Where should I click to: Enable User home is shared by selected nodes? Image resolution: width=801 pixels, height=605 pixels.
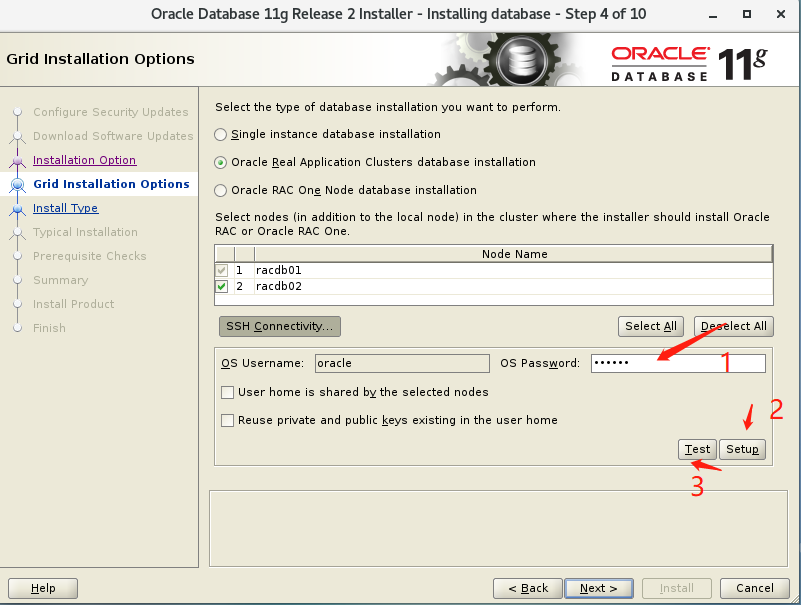click(x=227, y=392)
